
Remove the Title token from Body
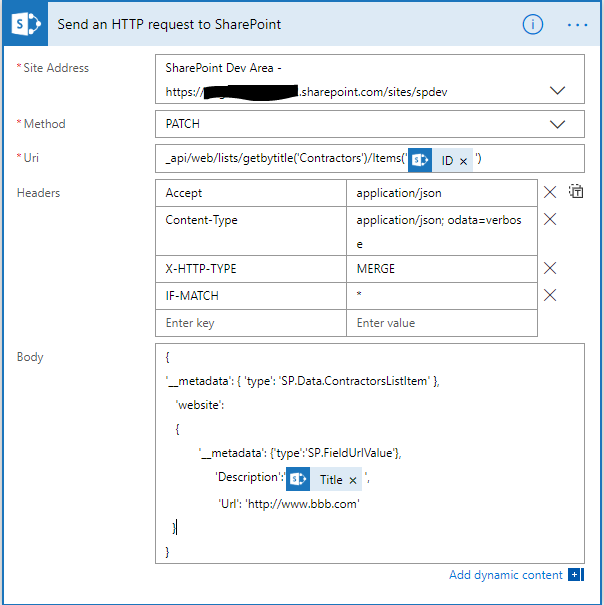pos(353,480)
